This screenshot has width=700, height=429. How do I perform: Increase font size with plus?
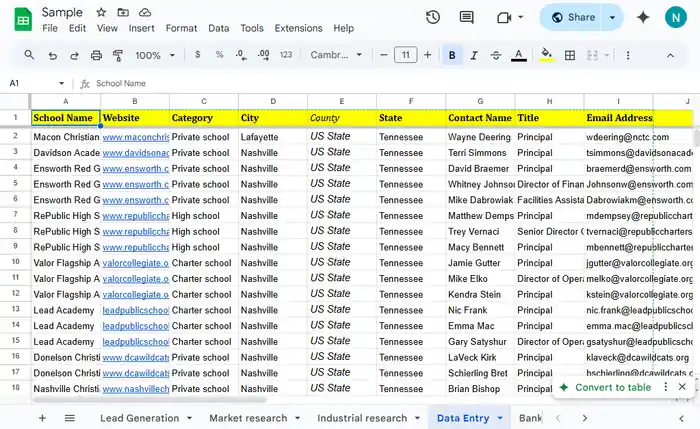click(x=428, y=55)
